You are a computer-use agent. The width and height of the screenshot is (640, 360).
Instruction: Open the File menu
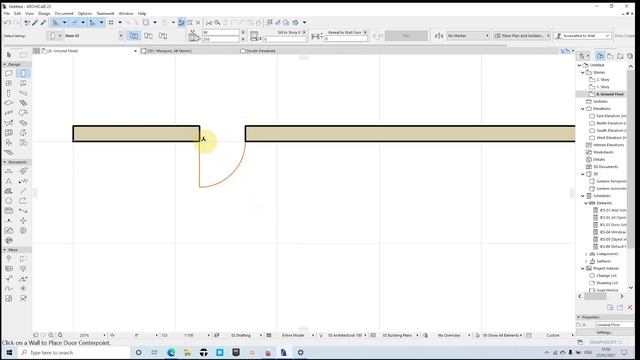[7, 13]
